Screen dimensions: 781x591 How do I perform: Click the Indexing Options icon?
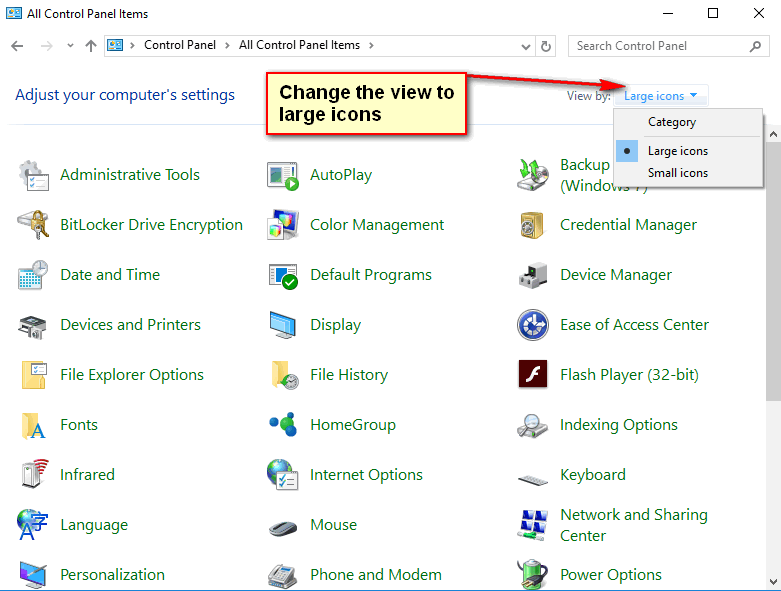tap(532, 426)
